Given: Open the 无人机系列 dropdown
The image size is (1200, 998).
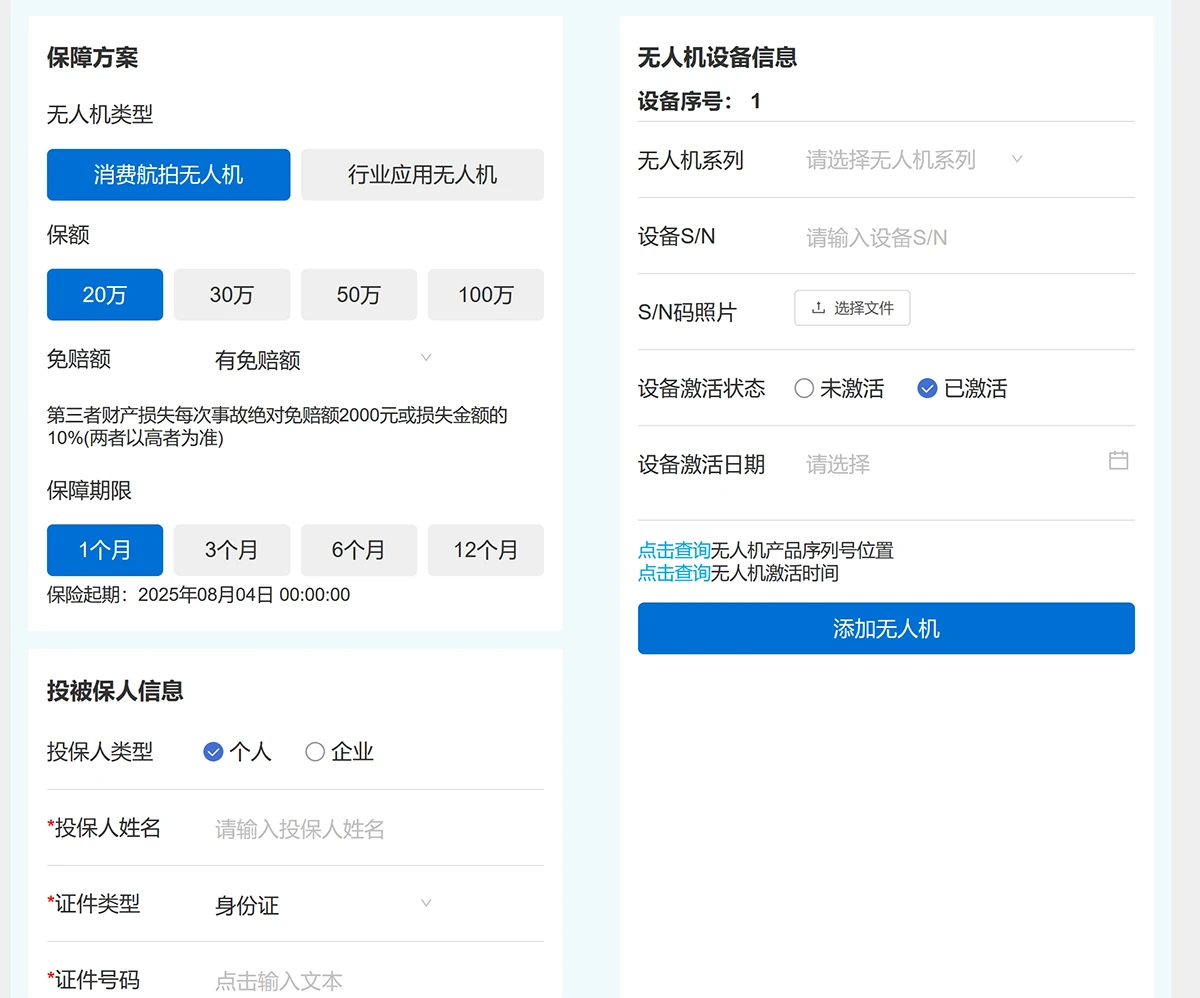Looking at the screenshot, I should click(x=914, y=160).
